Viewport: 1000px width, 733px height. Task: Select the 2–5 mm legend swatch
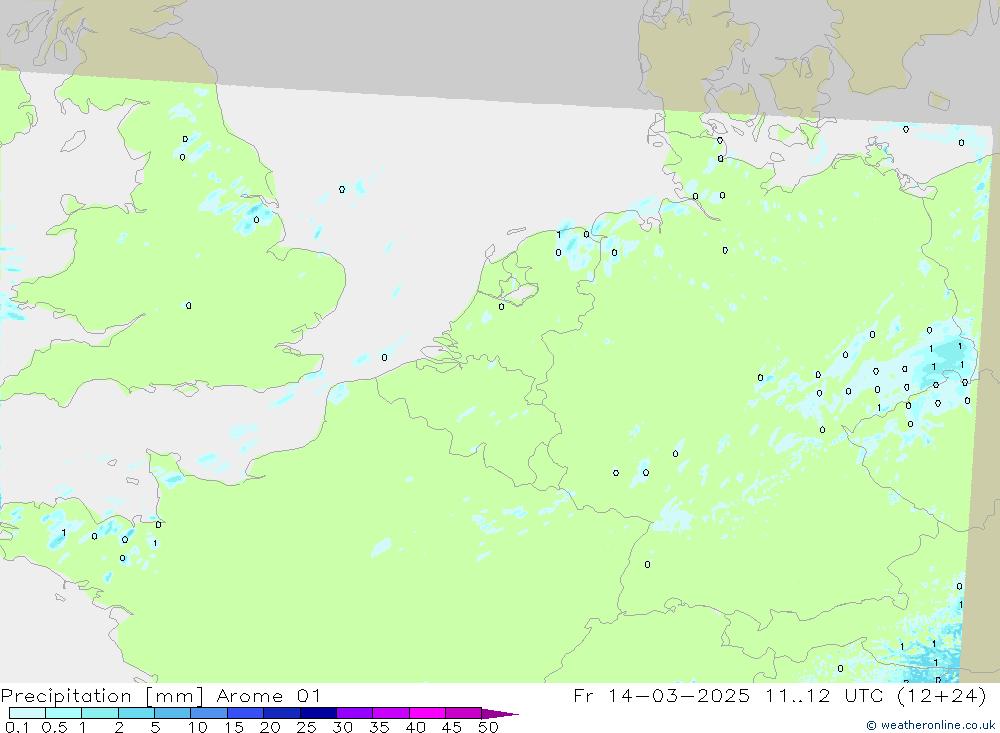click(x=136, y=713)
